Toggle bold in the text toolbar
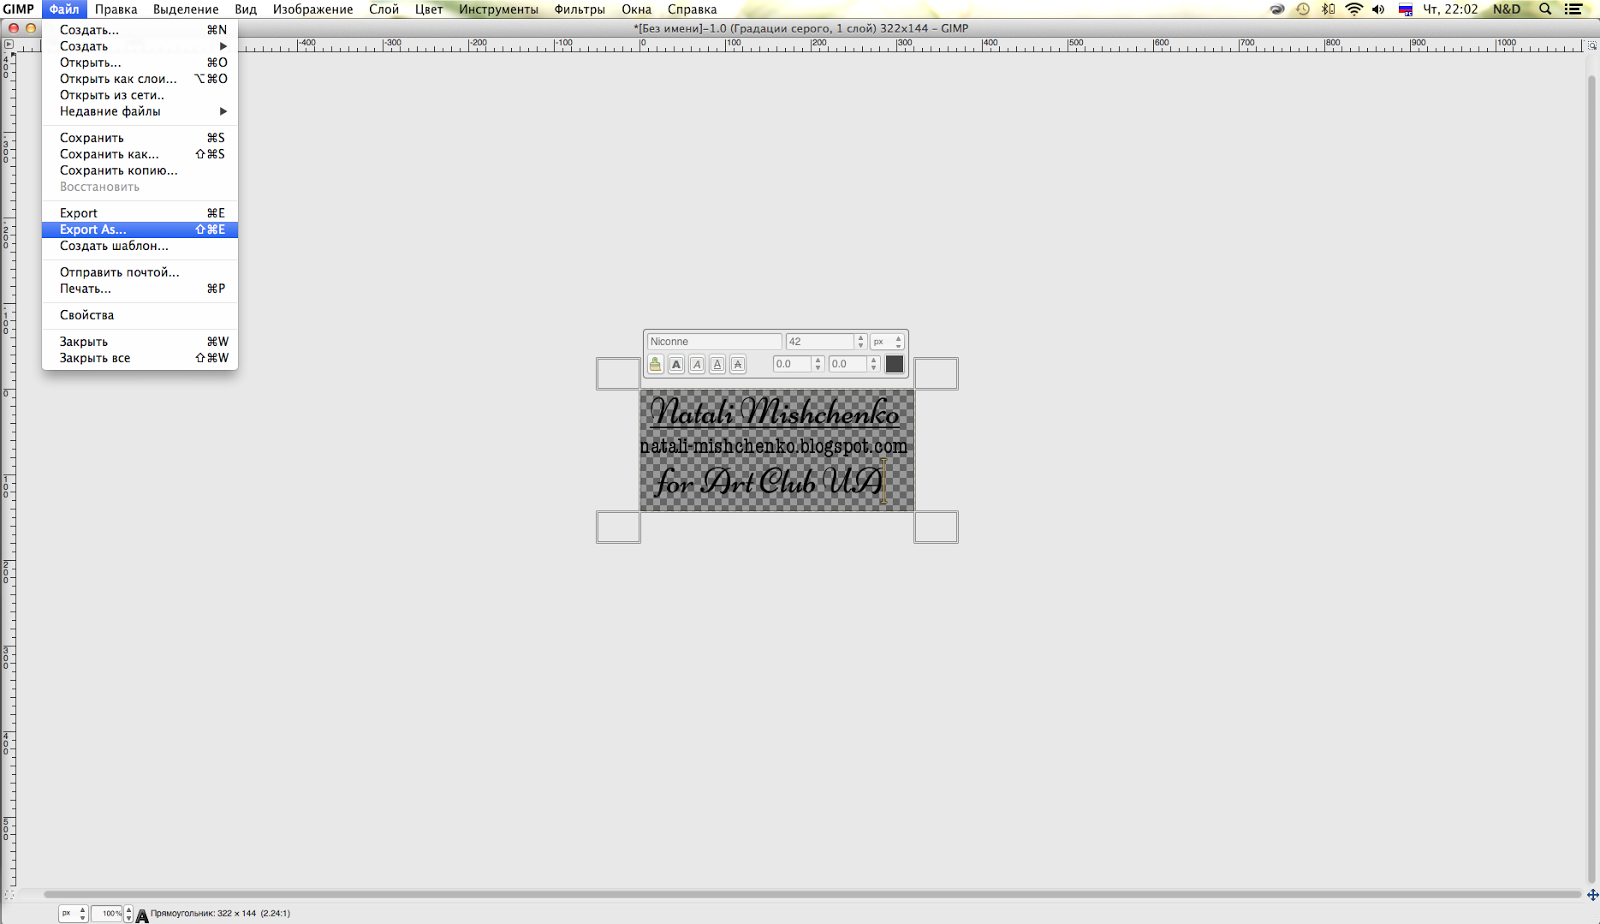 pos(676,365)
